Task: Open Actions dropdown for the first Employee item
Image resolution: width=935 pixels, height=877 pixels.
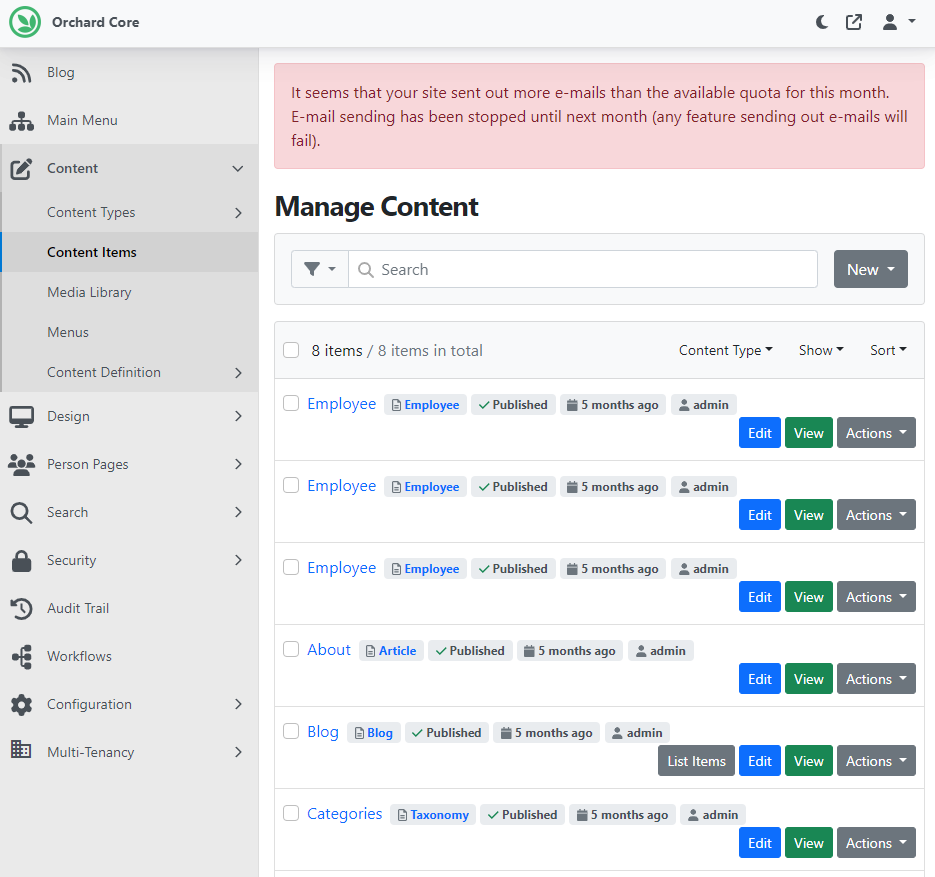Action: click(876, 433)
